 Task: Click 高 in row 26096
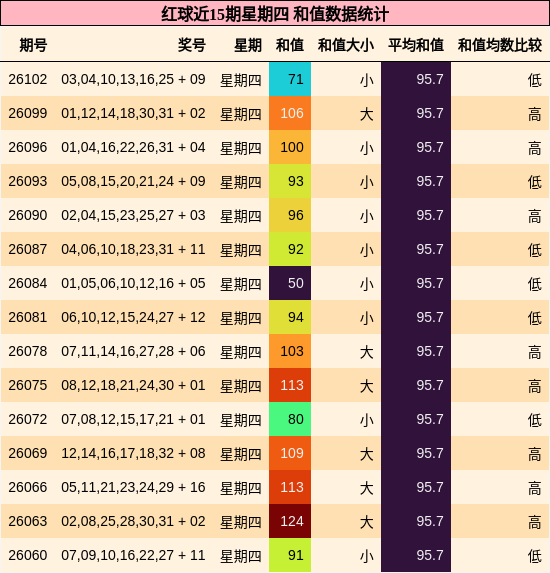535,148
